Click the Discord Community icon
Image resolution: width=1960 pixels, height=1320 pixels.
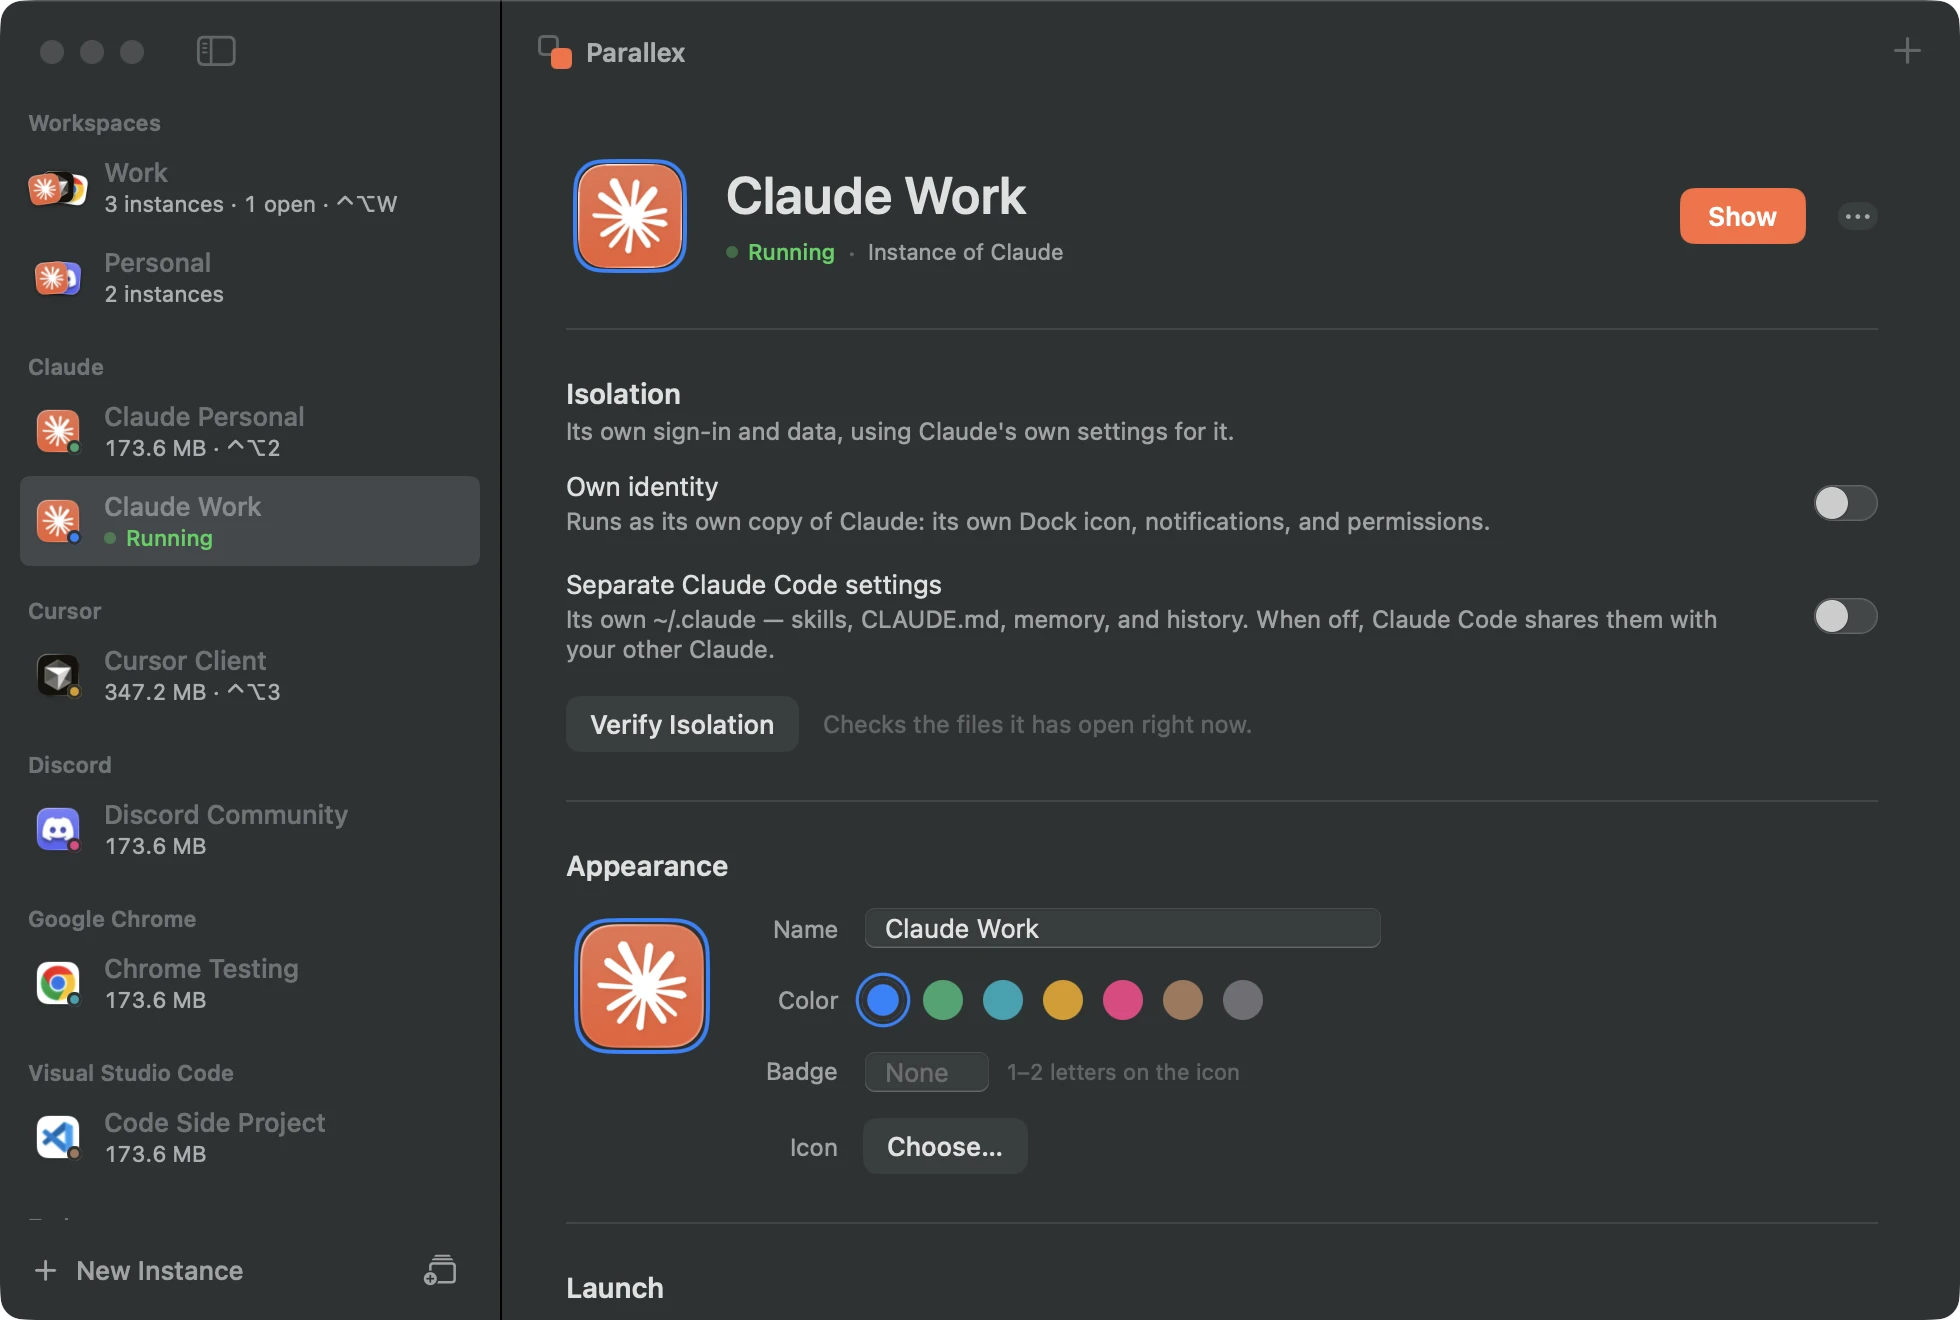pos(58,829)
